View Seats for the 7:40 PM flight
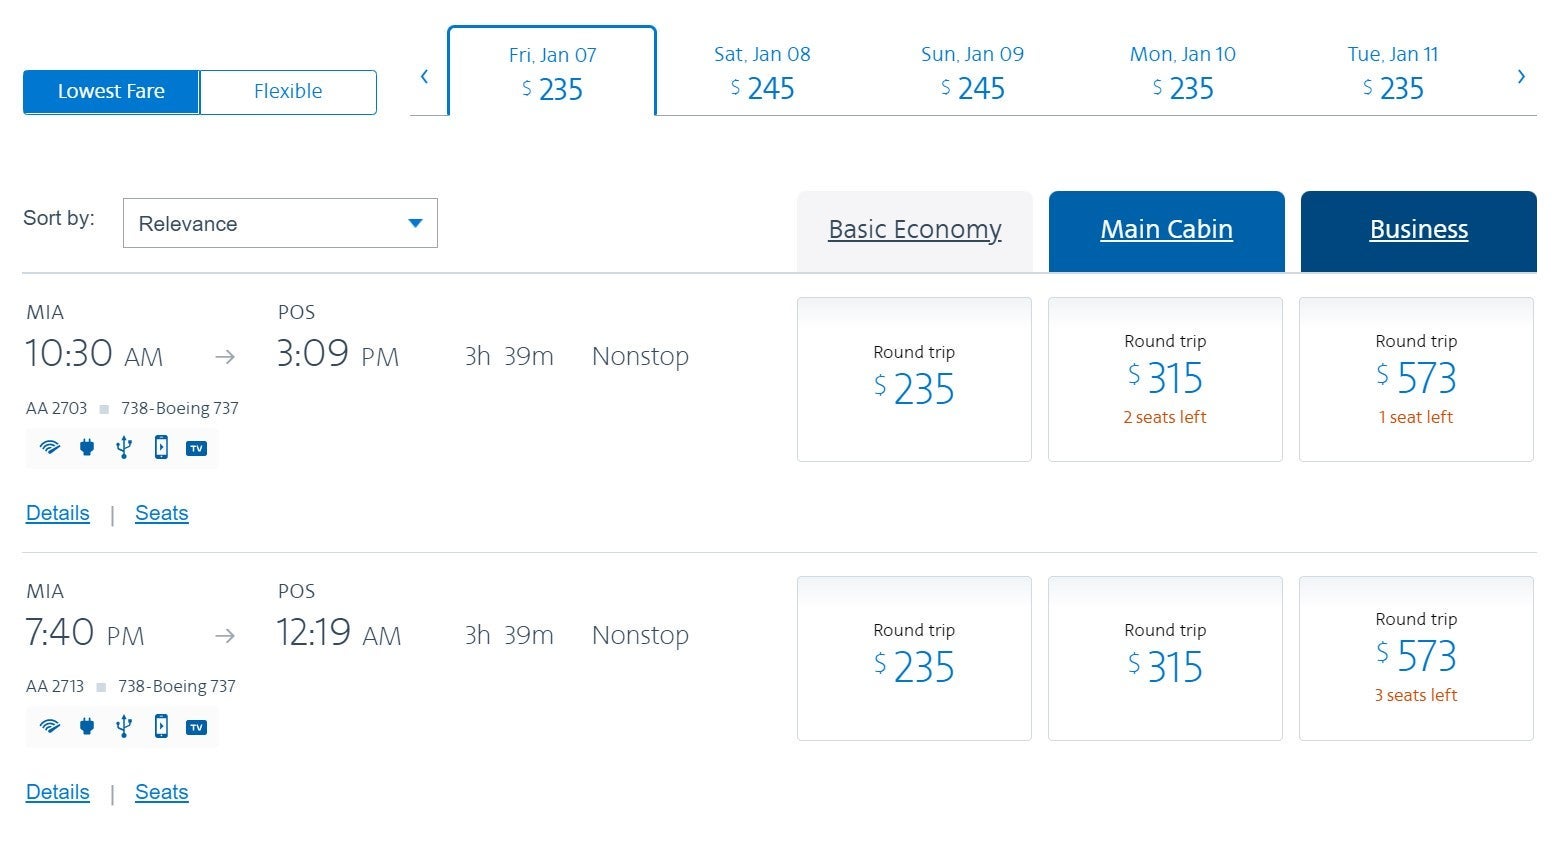 [x=161, y=792]
